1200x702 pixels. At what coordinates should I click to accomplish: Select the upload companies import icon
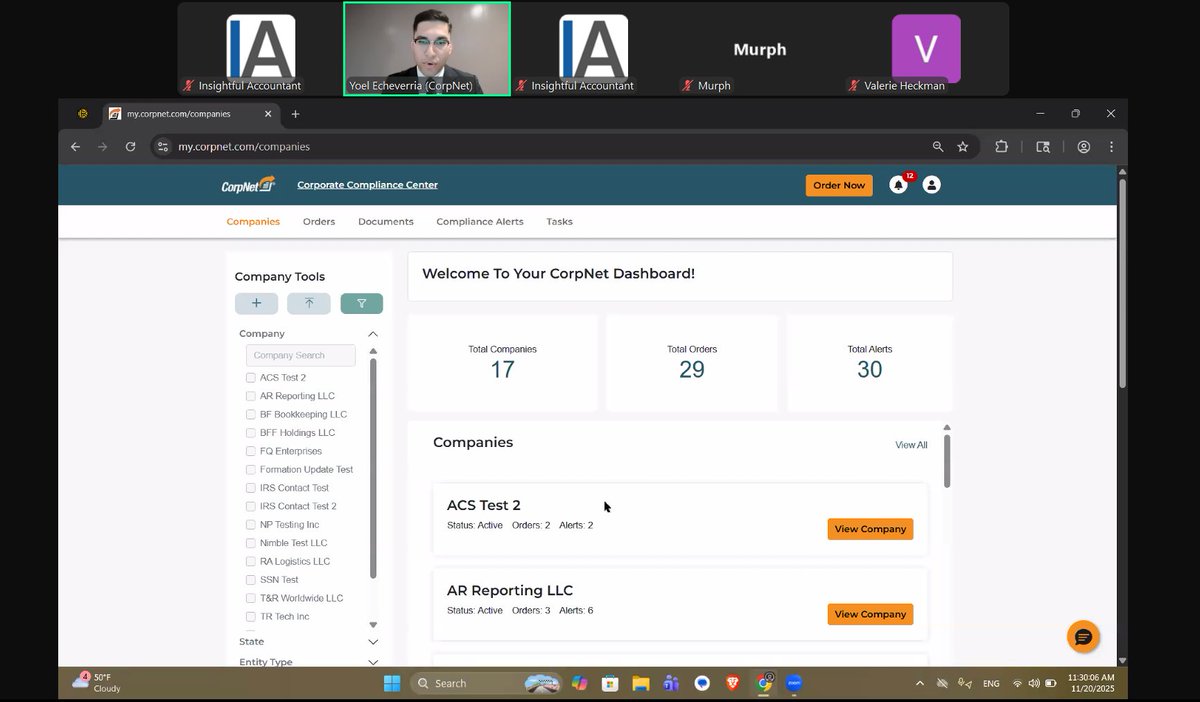[309, 303]
